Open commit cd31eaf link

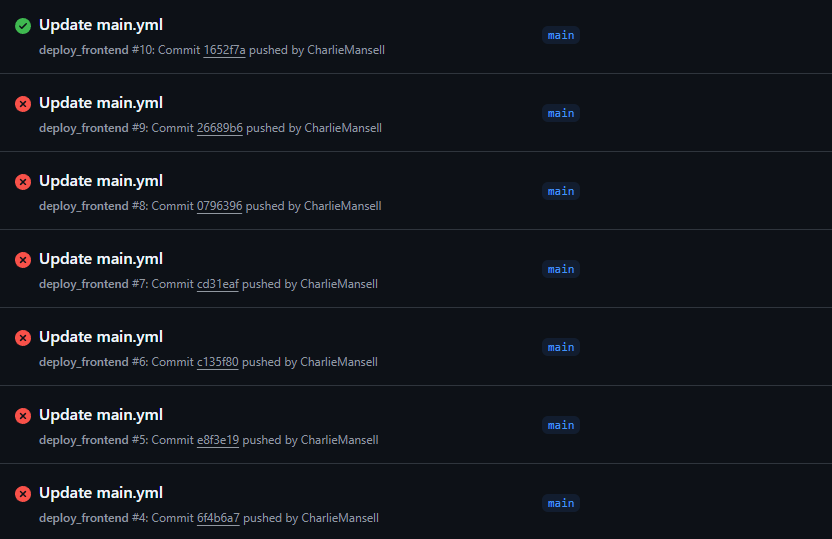218,284
